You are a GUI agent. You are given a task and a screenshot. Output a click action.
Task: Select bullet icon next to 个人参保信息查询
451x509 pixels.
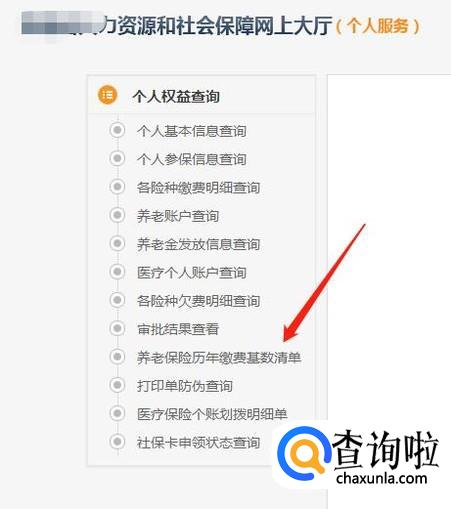117,158
